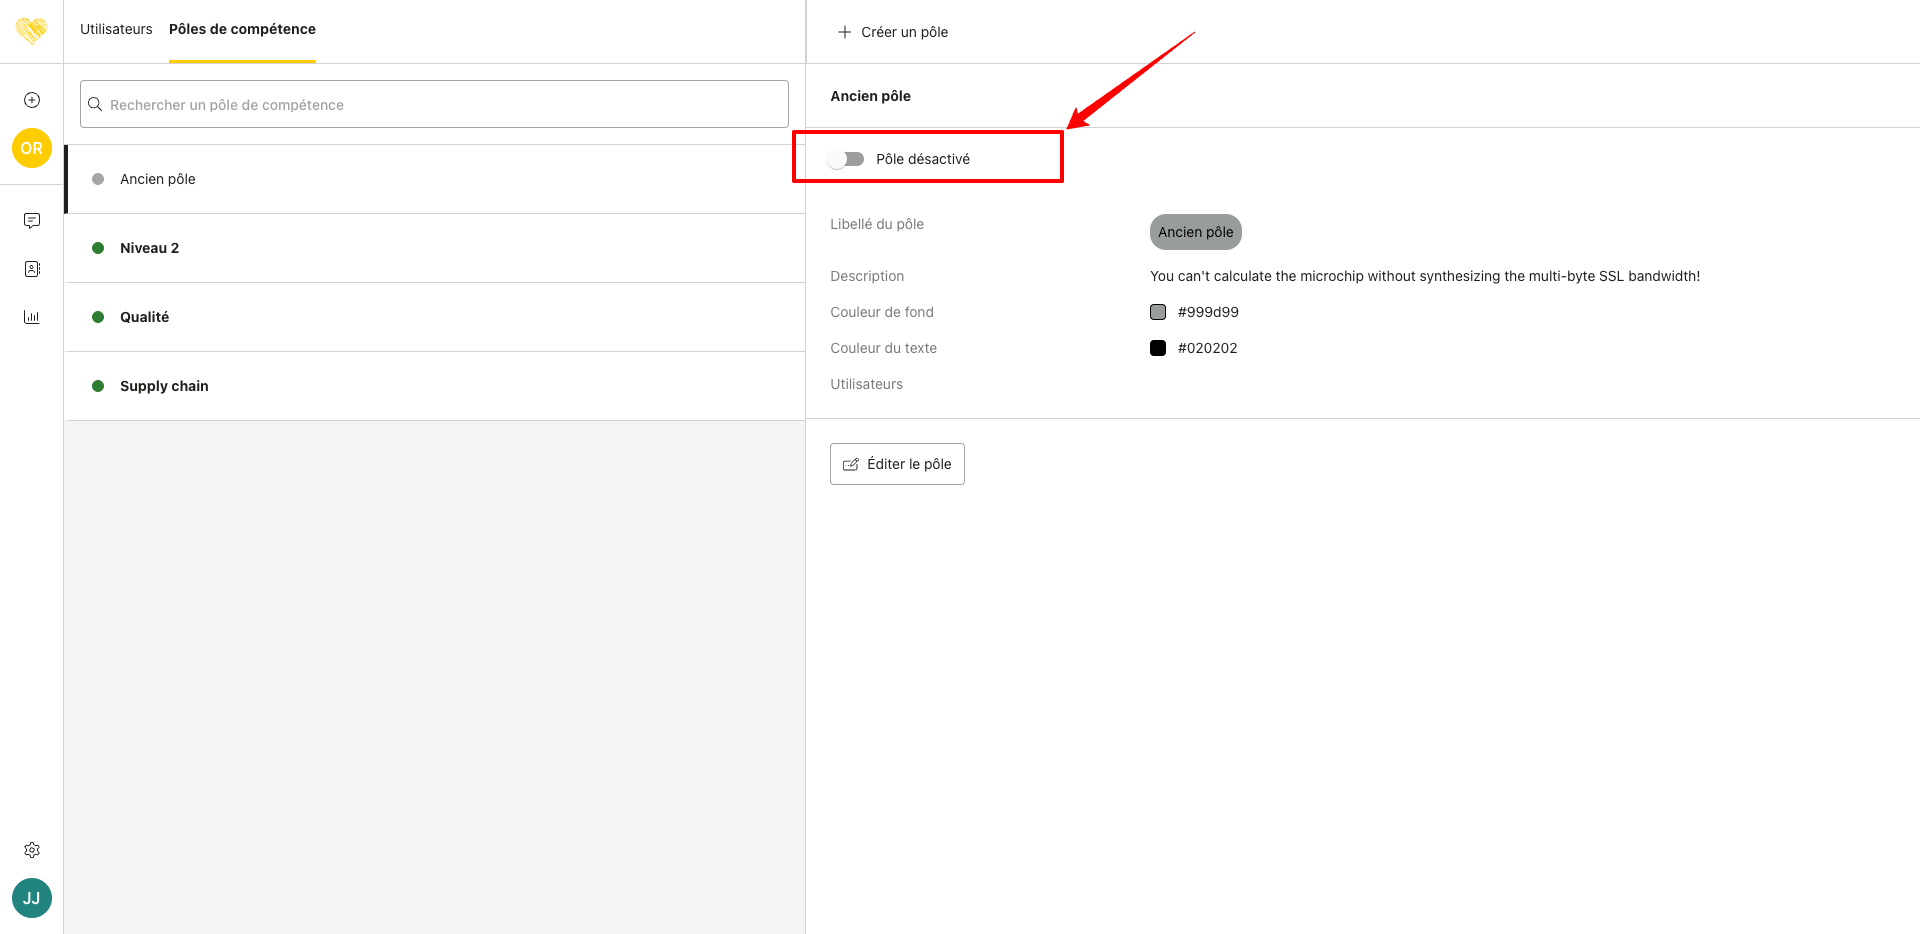1920x934 pixels.
Task: Click the JJ user avatar
Action: click(x=32, y=898)
